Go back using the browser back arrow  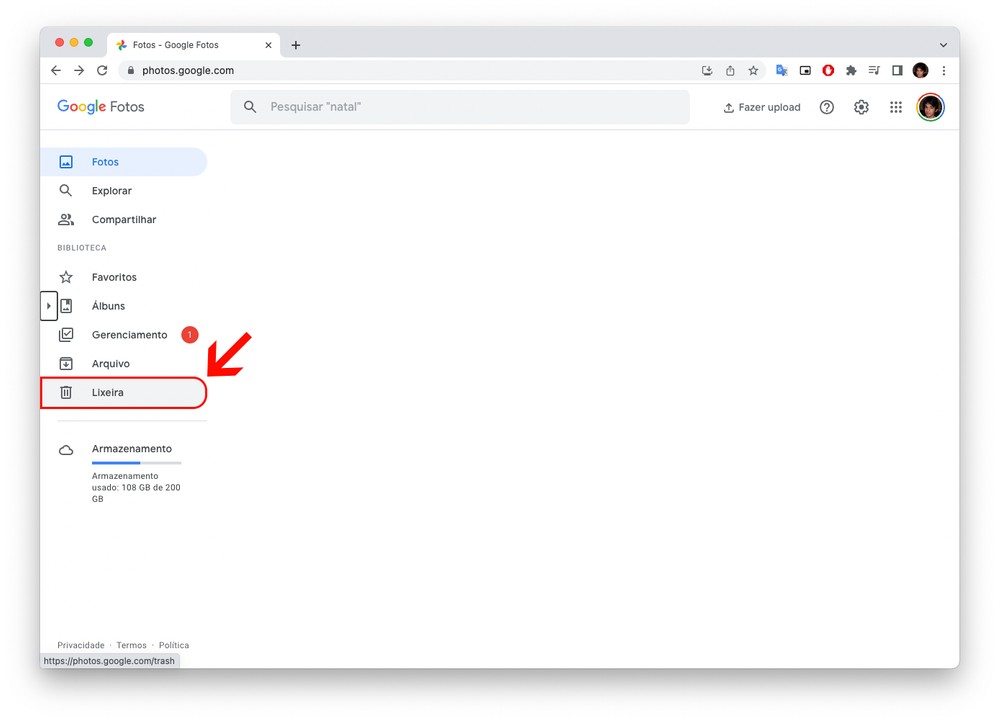56,70
